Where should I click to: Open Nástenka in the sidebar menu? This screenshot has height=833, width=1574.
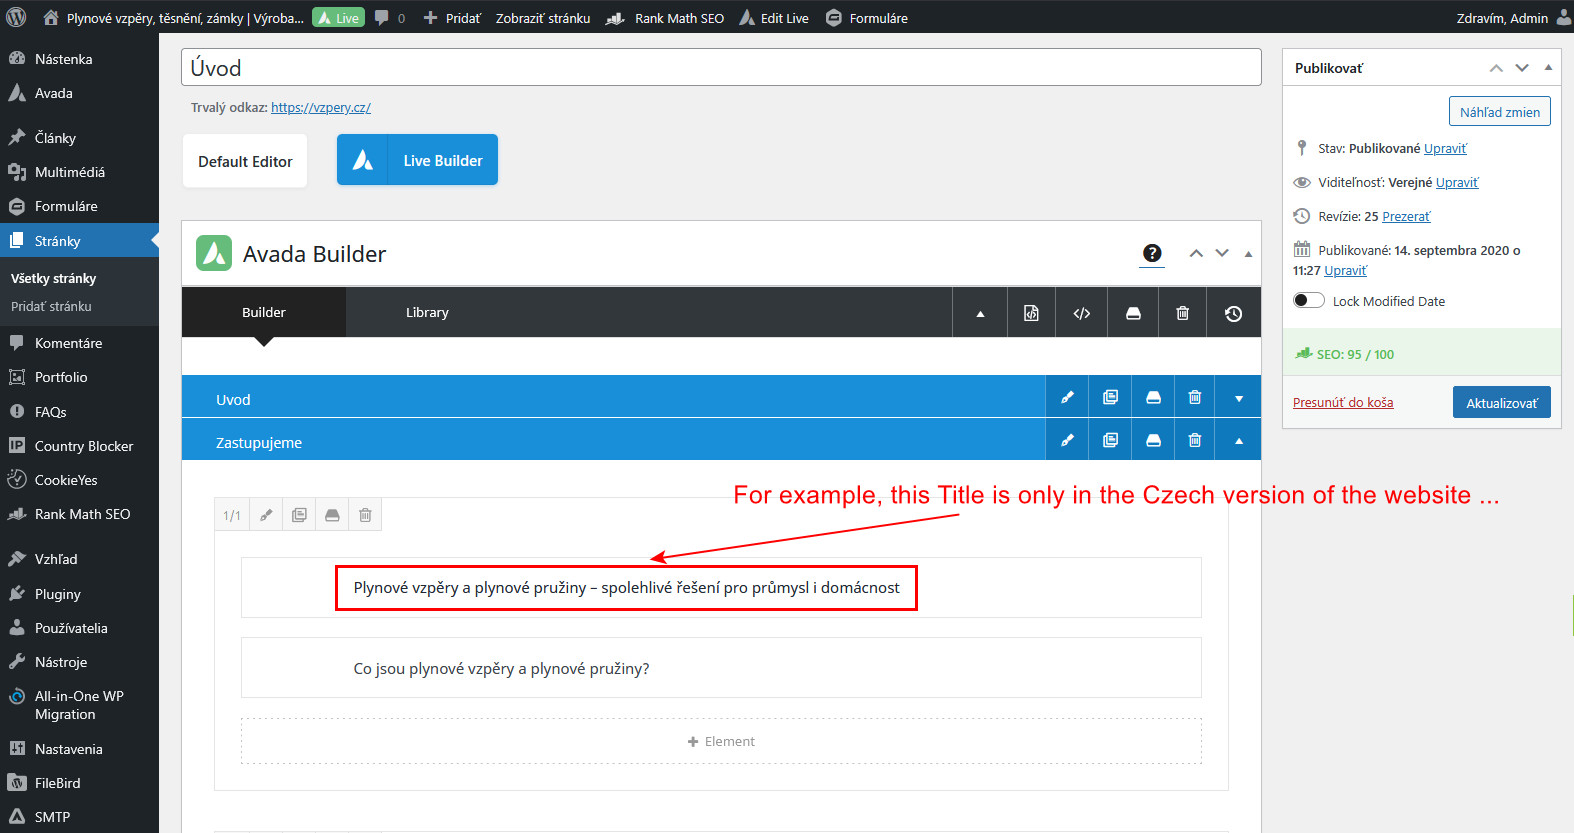(79, 59)
